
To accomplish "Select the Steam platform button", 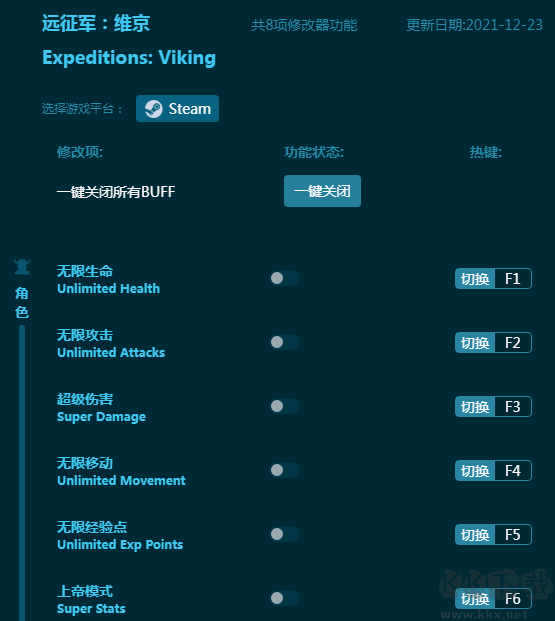I will [x=177, y=109].
